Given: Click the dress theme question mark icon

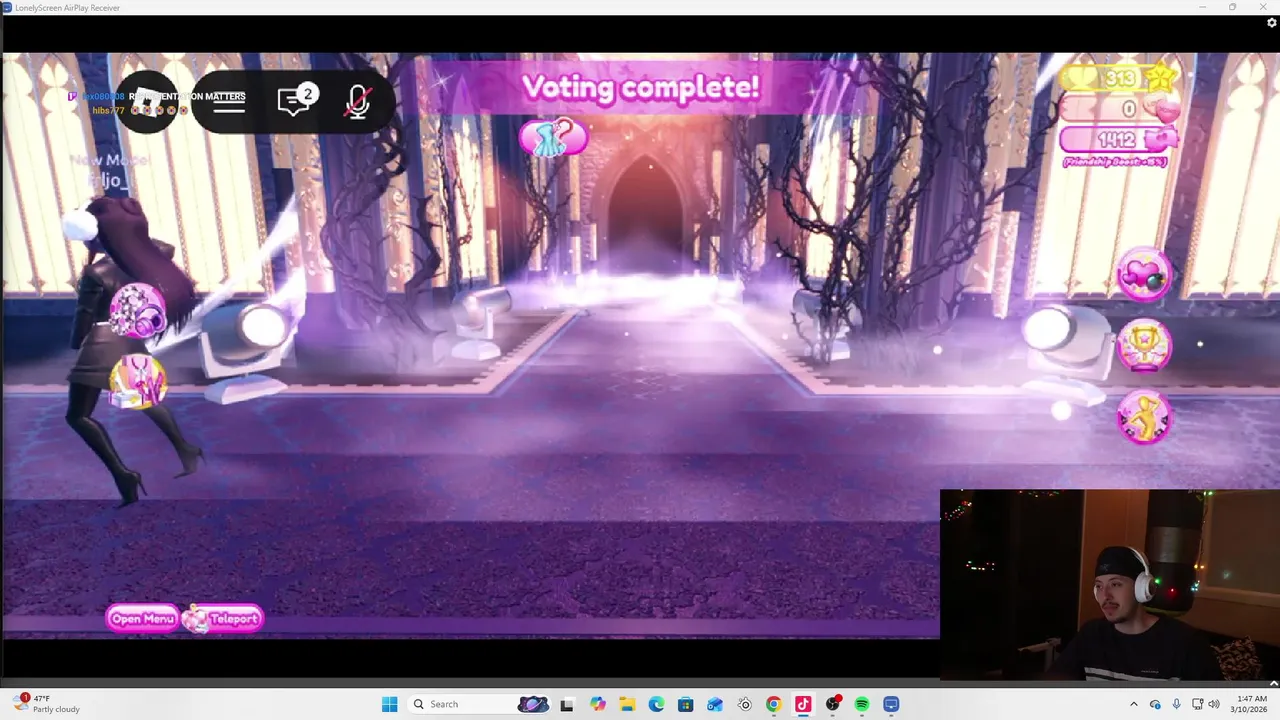Looking at the screenshot, I should click(553, 139).
